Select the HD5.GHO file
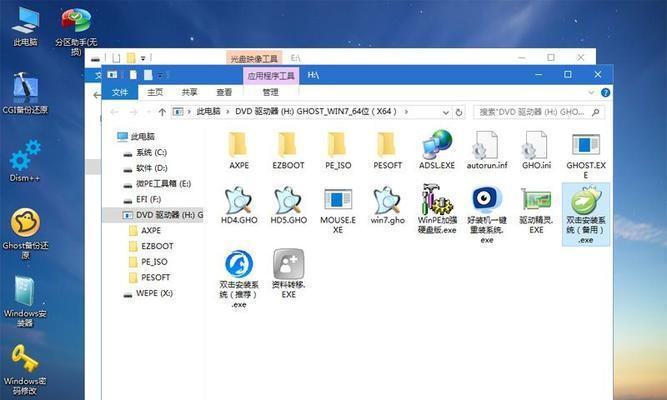This screenshot has height=400, width=667. pyautogui.click(x=288, y=205)
